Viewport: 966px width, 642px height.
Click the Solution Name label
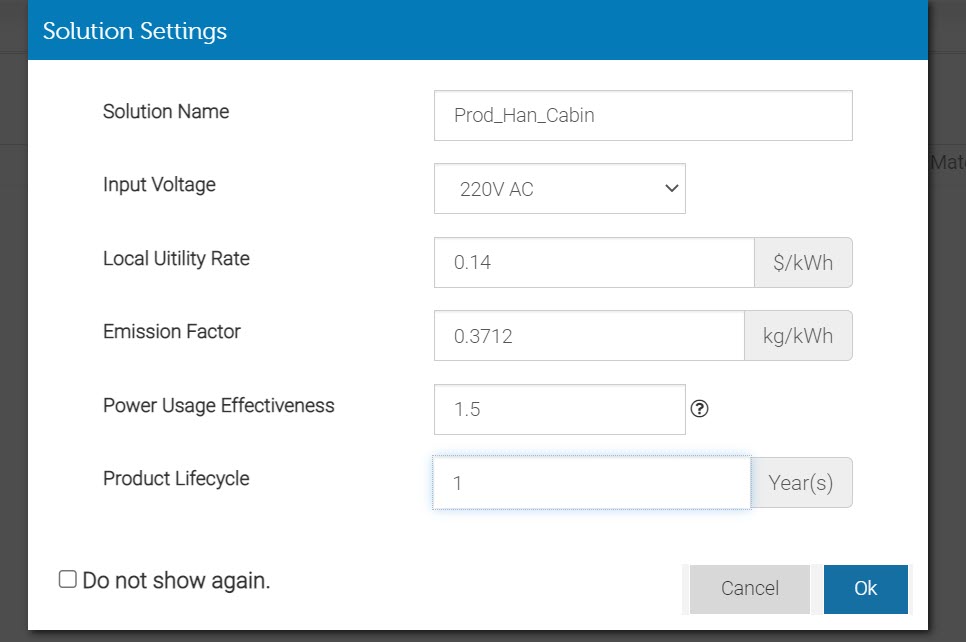coord(166,112)
